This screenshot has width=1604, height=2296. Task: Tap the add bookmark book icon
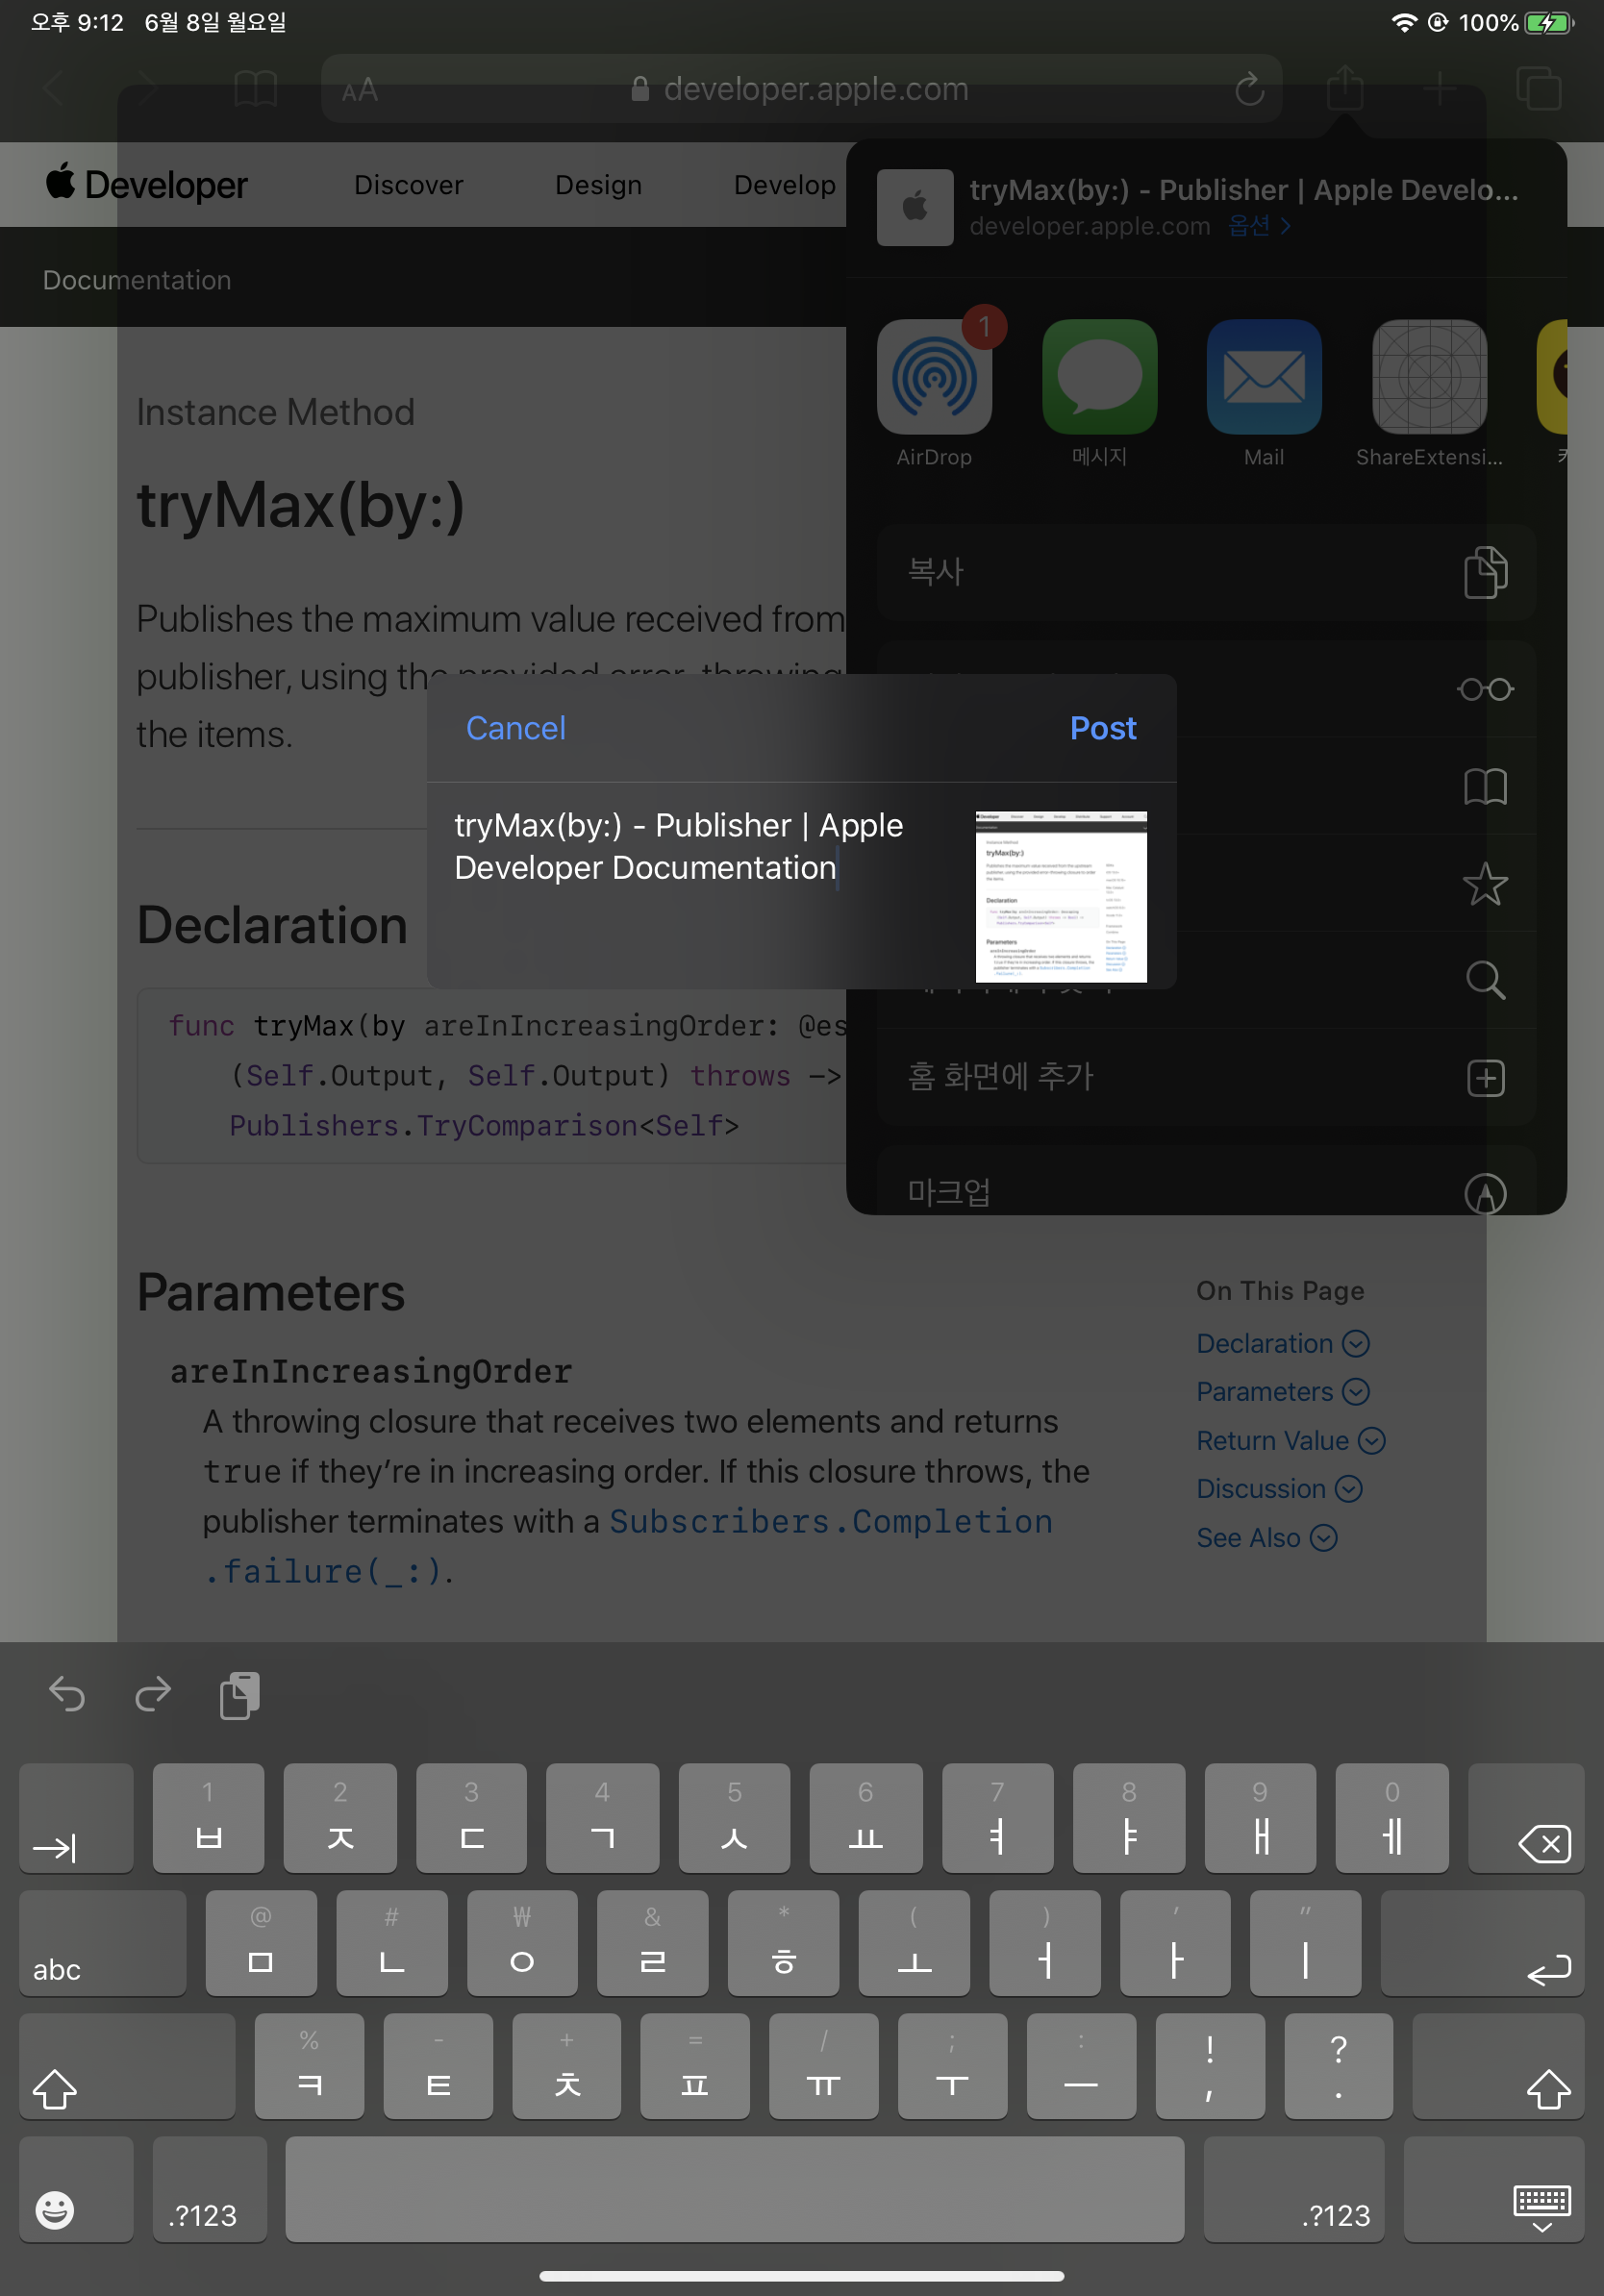coord(1485,787)
